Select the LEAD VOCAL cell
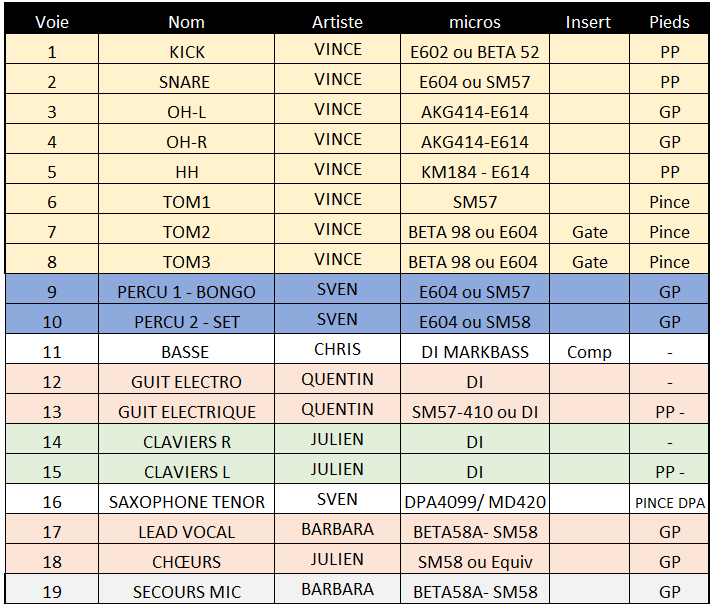The height and width of the screenshot is (608, 714). tap(186, 532)
